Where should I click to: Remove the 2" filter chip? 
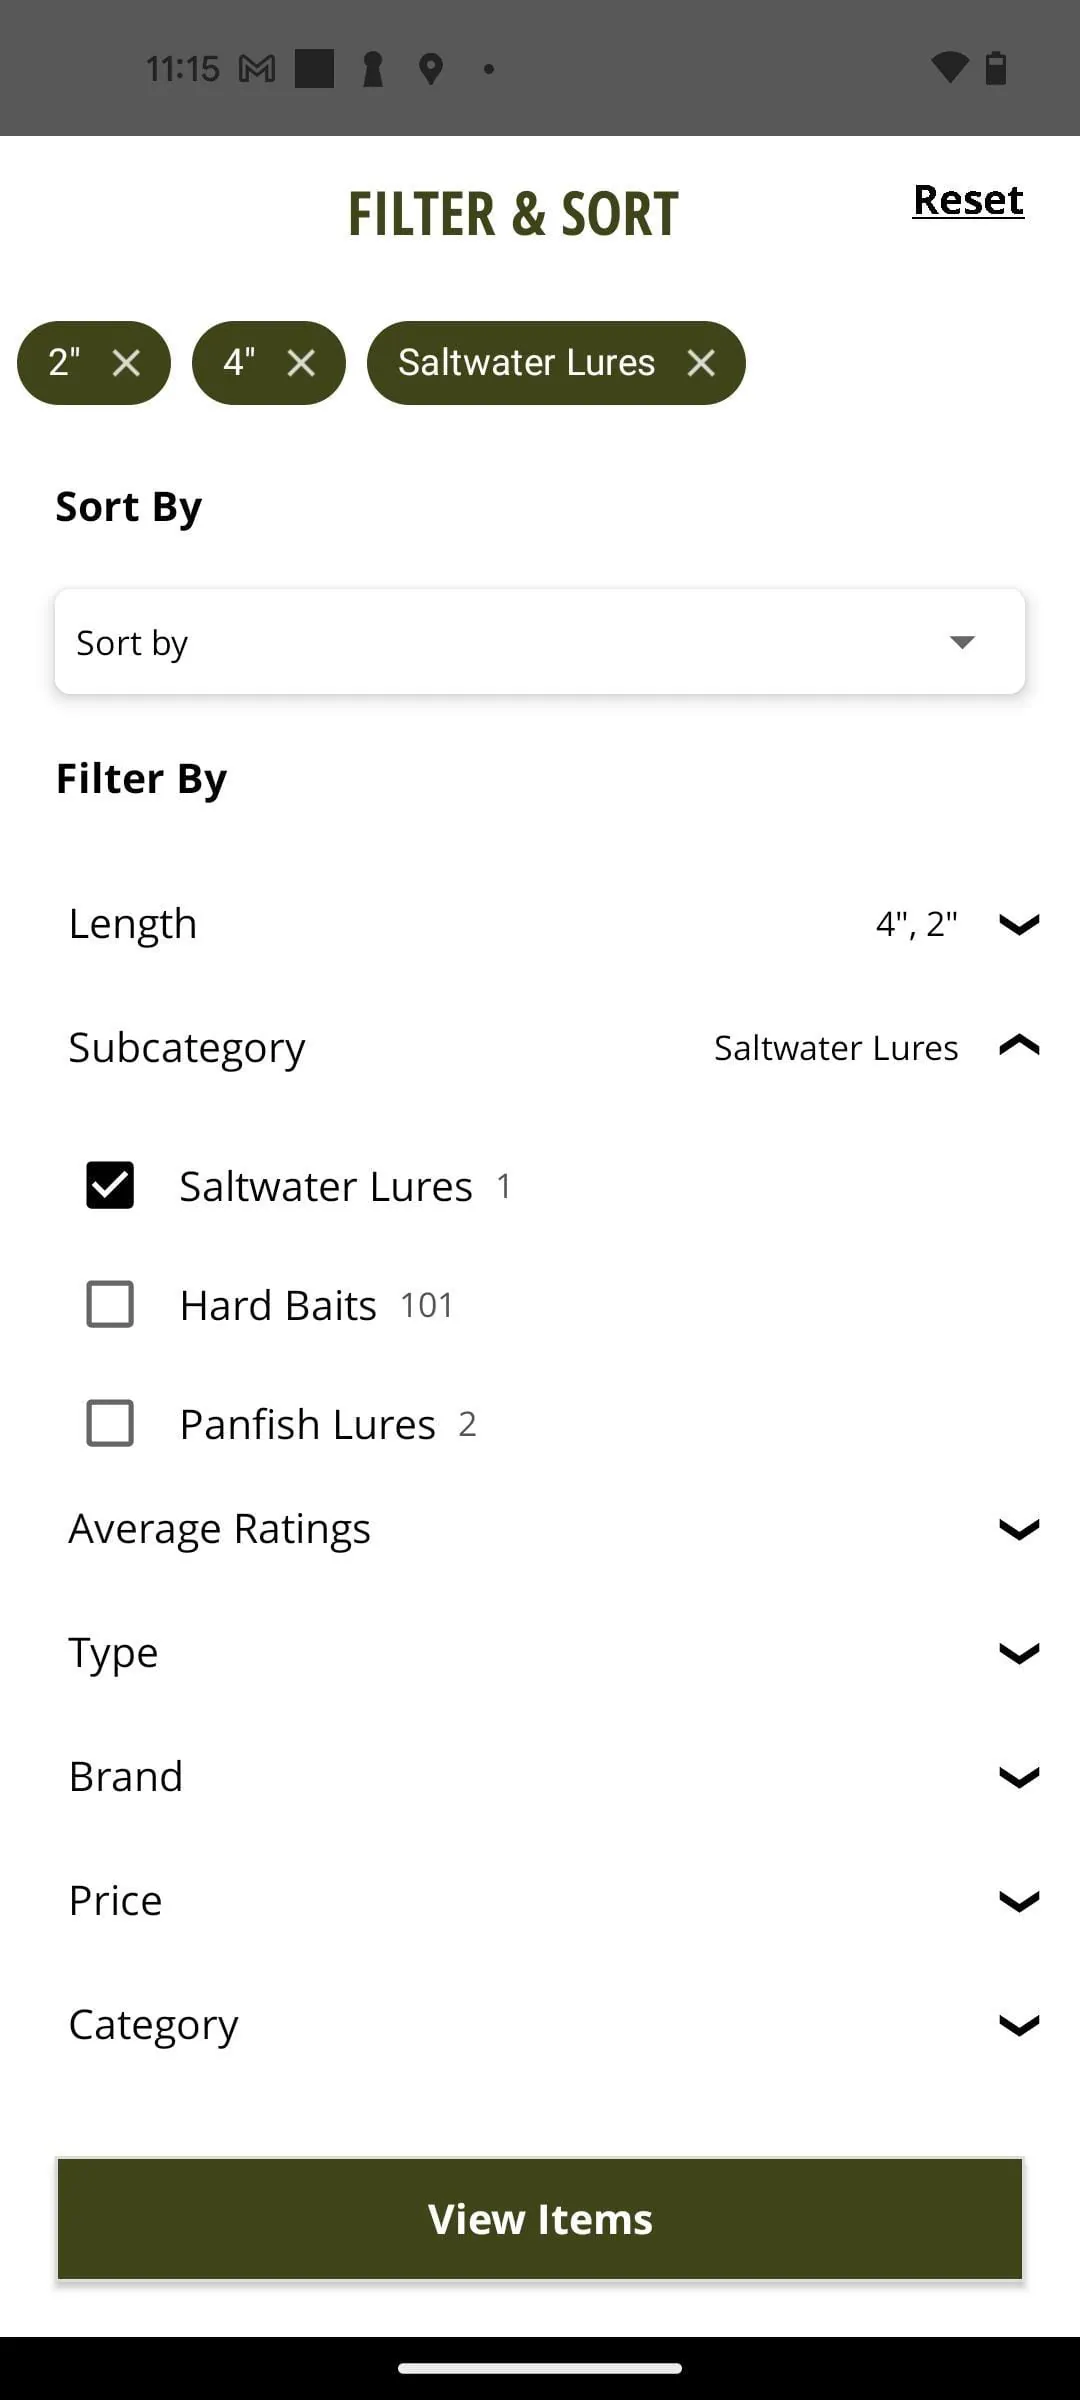pyautogui.click(x=126, y=363)
